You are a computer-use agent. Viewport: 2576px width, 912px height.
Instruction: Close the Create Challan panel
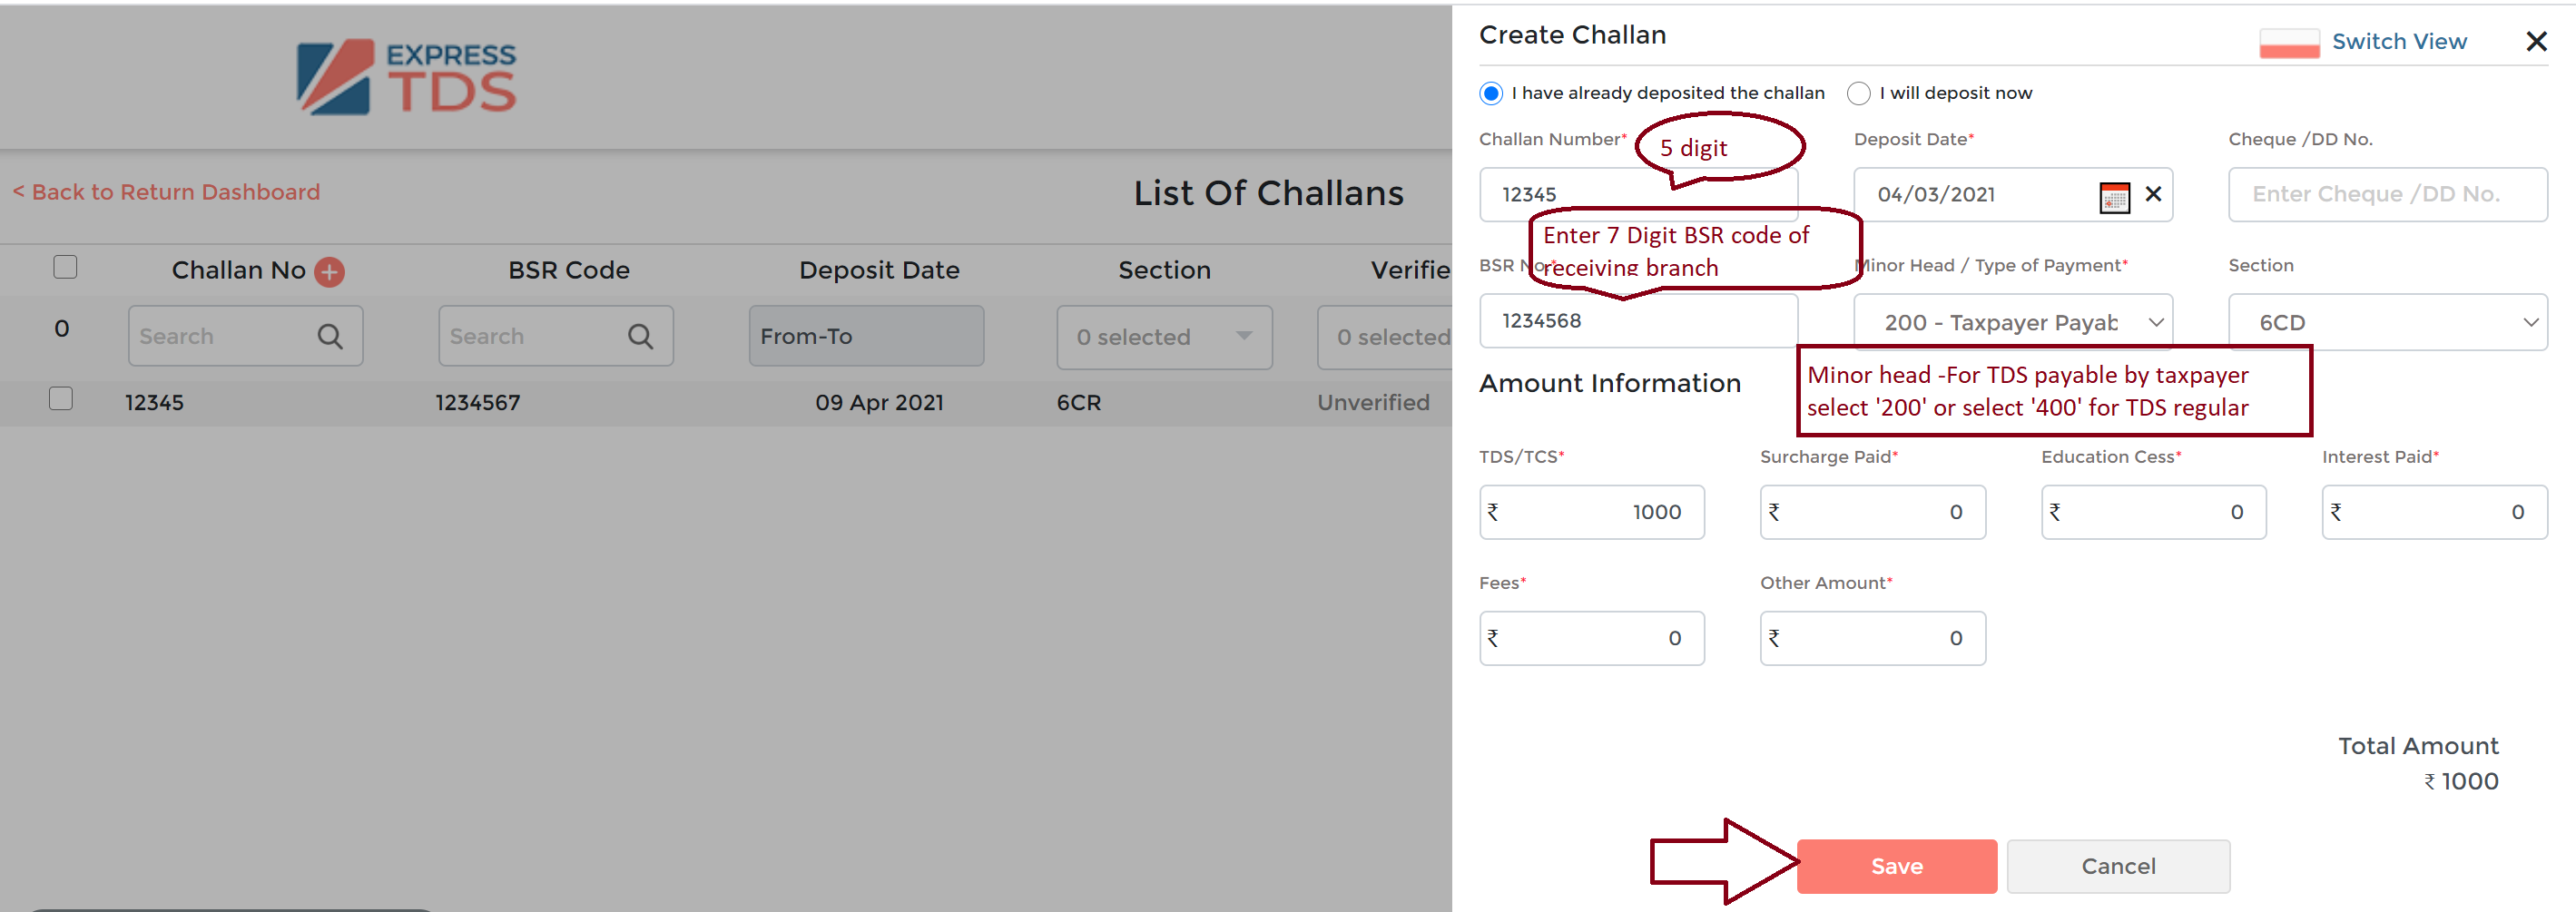tap(2536, 42)
